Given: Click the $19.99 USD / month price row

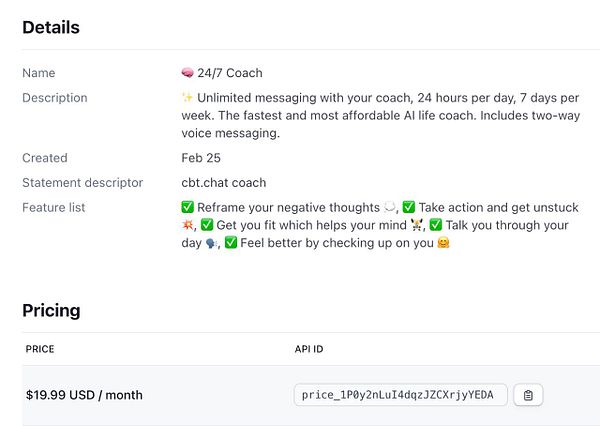Looking at the screenshot, I should point(85,395).
